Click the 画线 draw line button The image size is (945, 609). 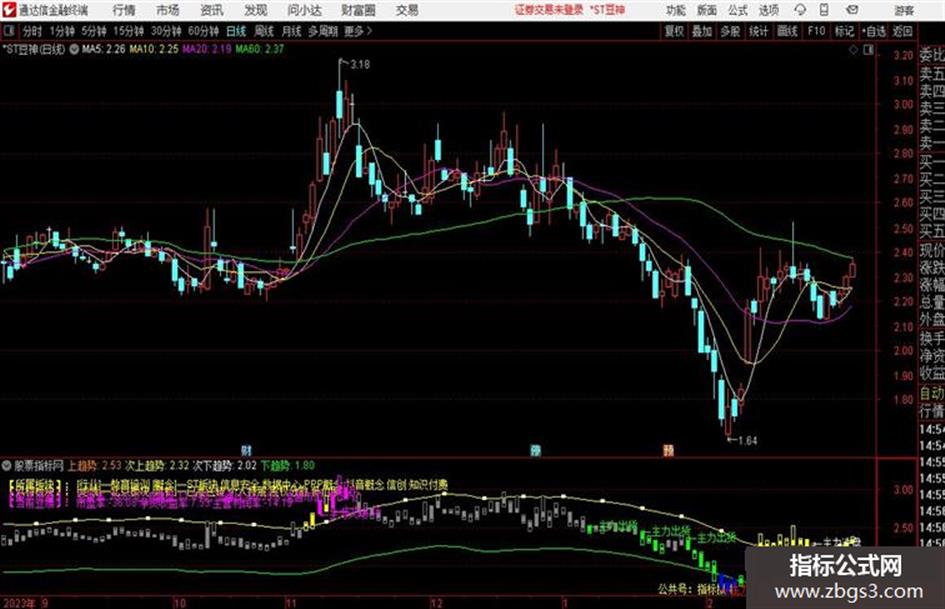(x=787, y=31)
